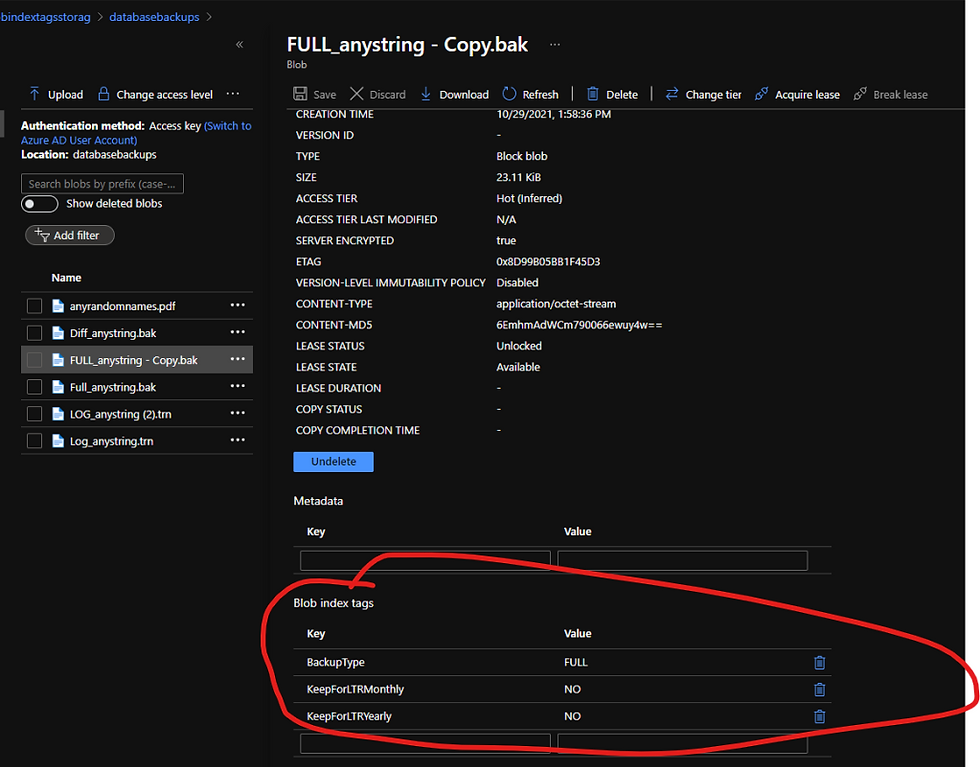Click the Name column header
980x767 pixels.
[66, 278]
